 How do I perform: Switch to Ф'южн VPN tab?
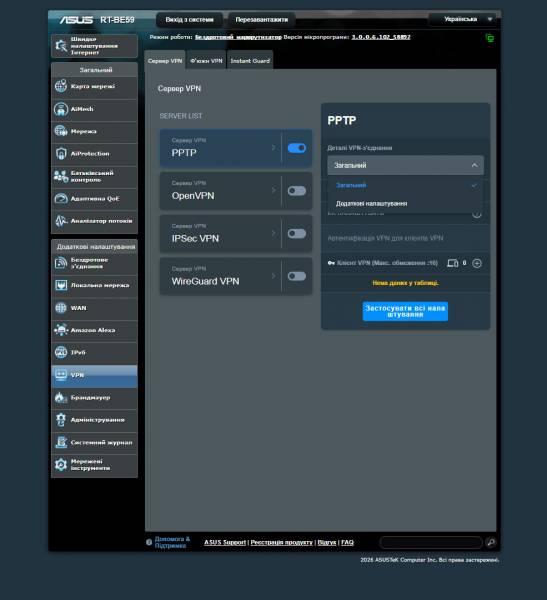click(x=206, y=60)
